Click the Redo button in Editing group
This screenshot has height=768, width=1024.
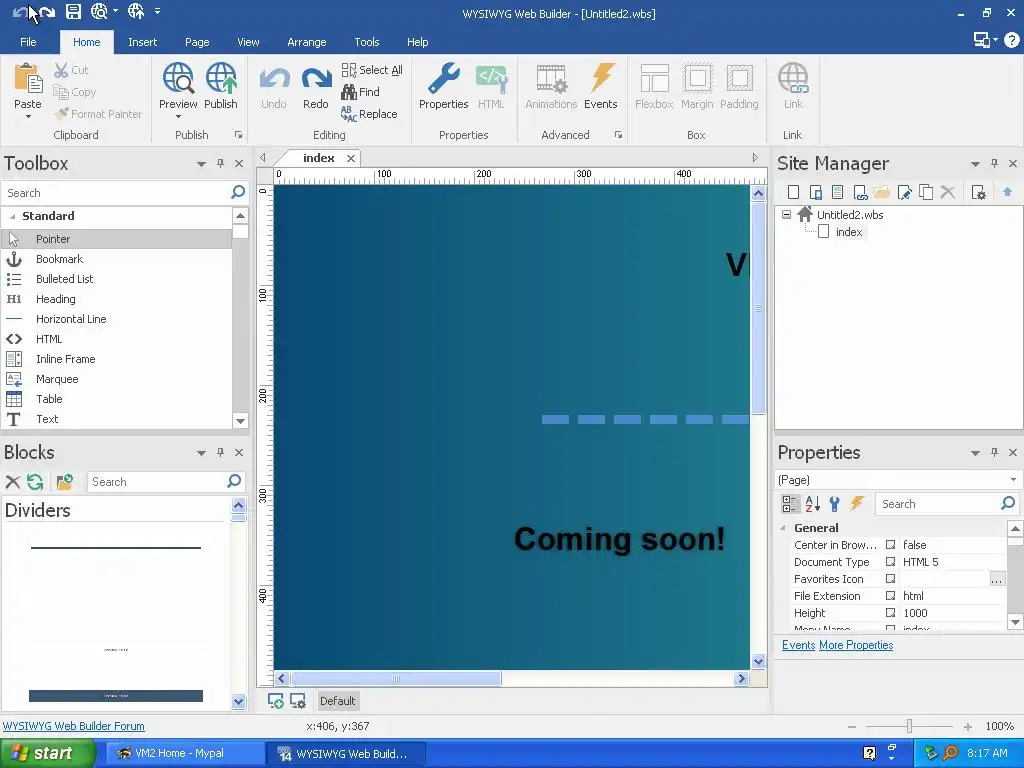click(315, 88)
